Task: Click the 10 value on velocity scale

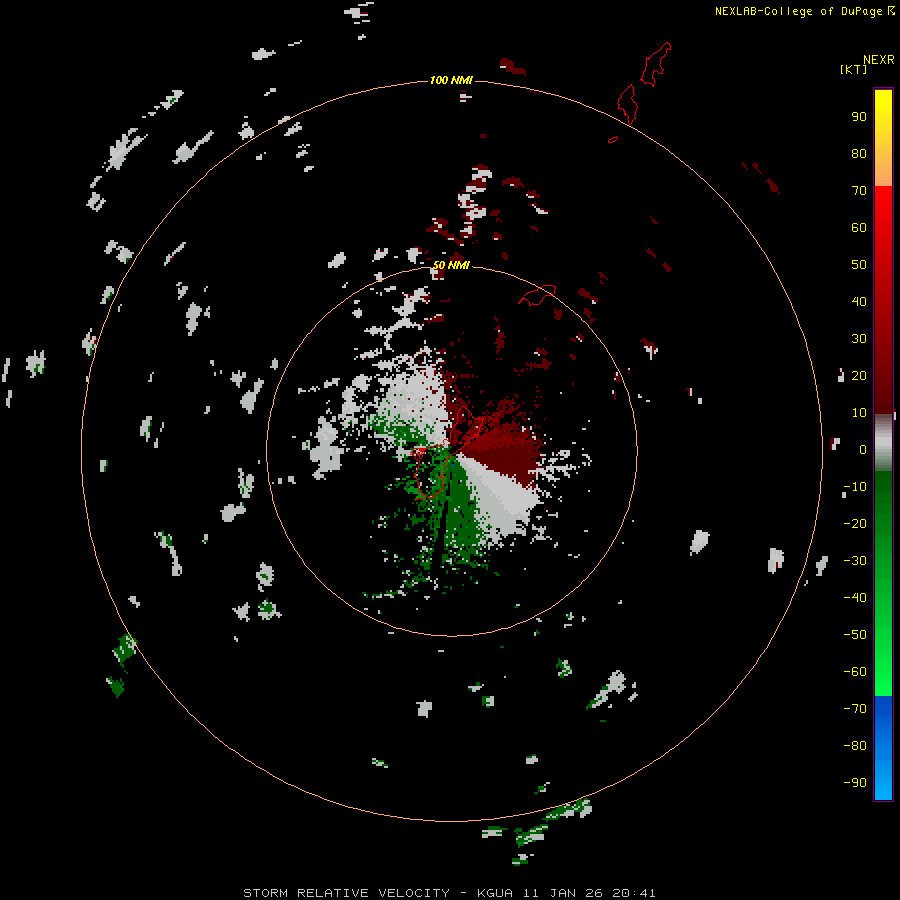Action: pos(859,413)
